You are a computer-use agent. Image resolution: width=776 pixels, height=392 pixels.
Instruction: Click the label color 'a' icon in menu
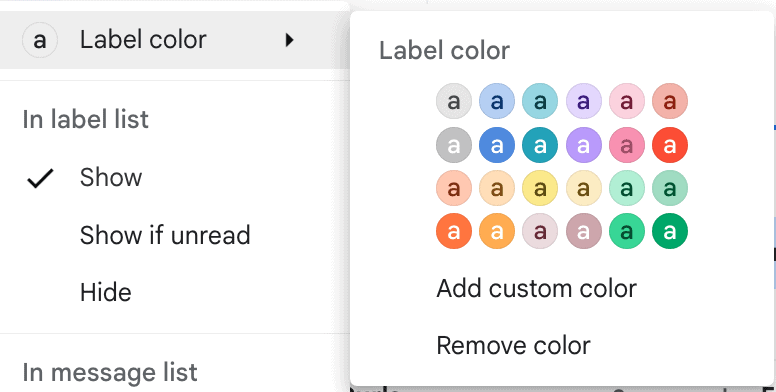pyautogui.click(x=40, y=40)
